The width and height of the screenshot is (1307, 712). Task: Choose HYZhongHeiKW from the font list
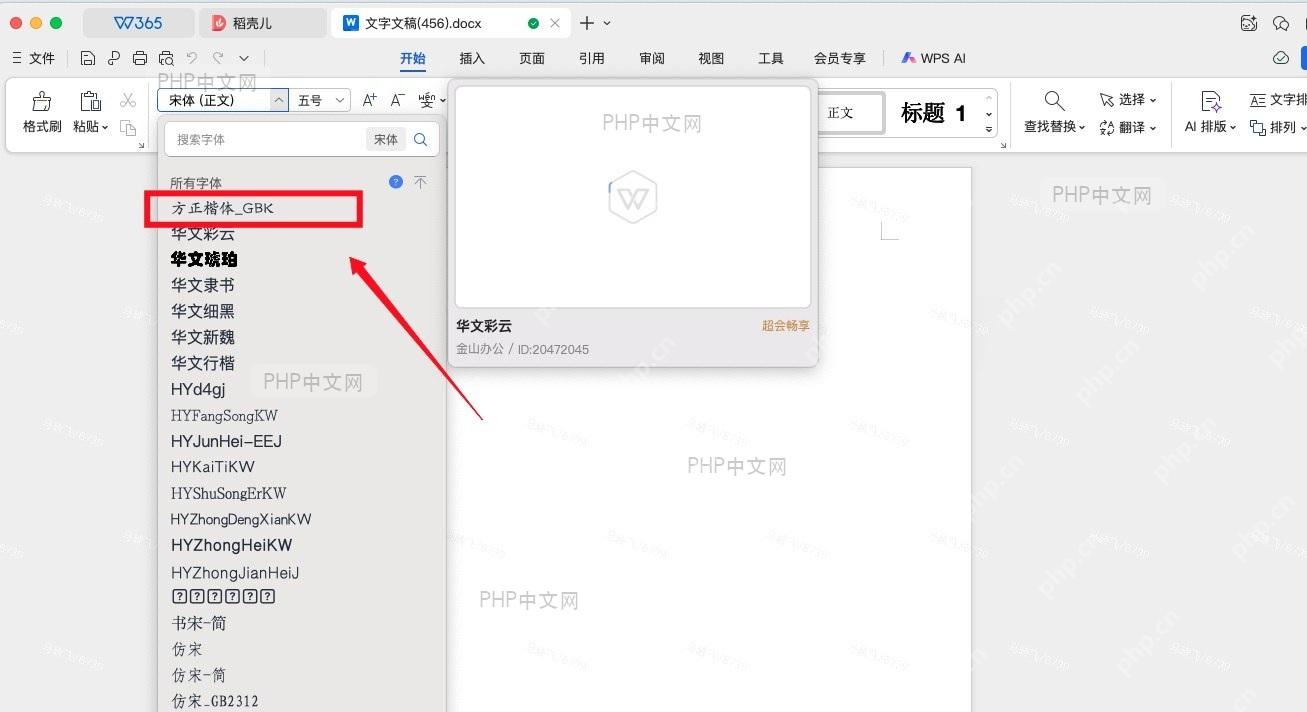[232, 545]
